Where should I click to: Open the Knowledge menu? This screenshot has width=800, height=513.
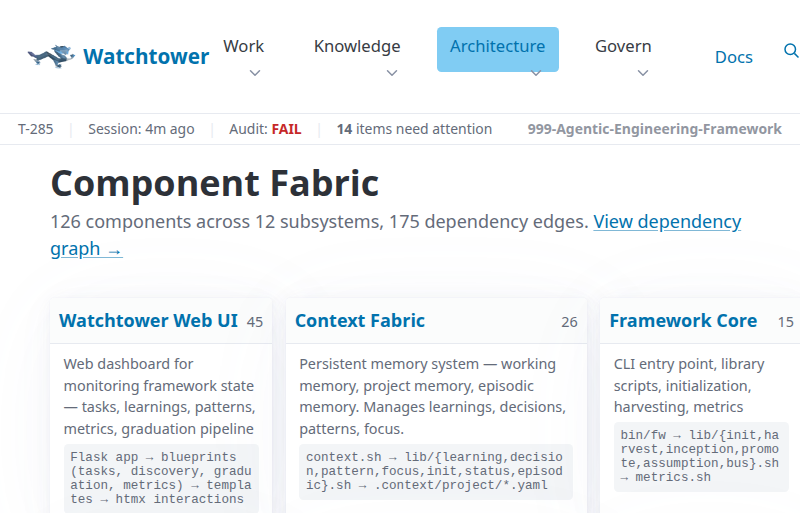click(357, 46)
